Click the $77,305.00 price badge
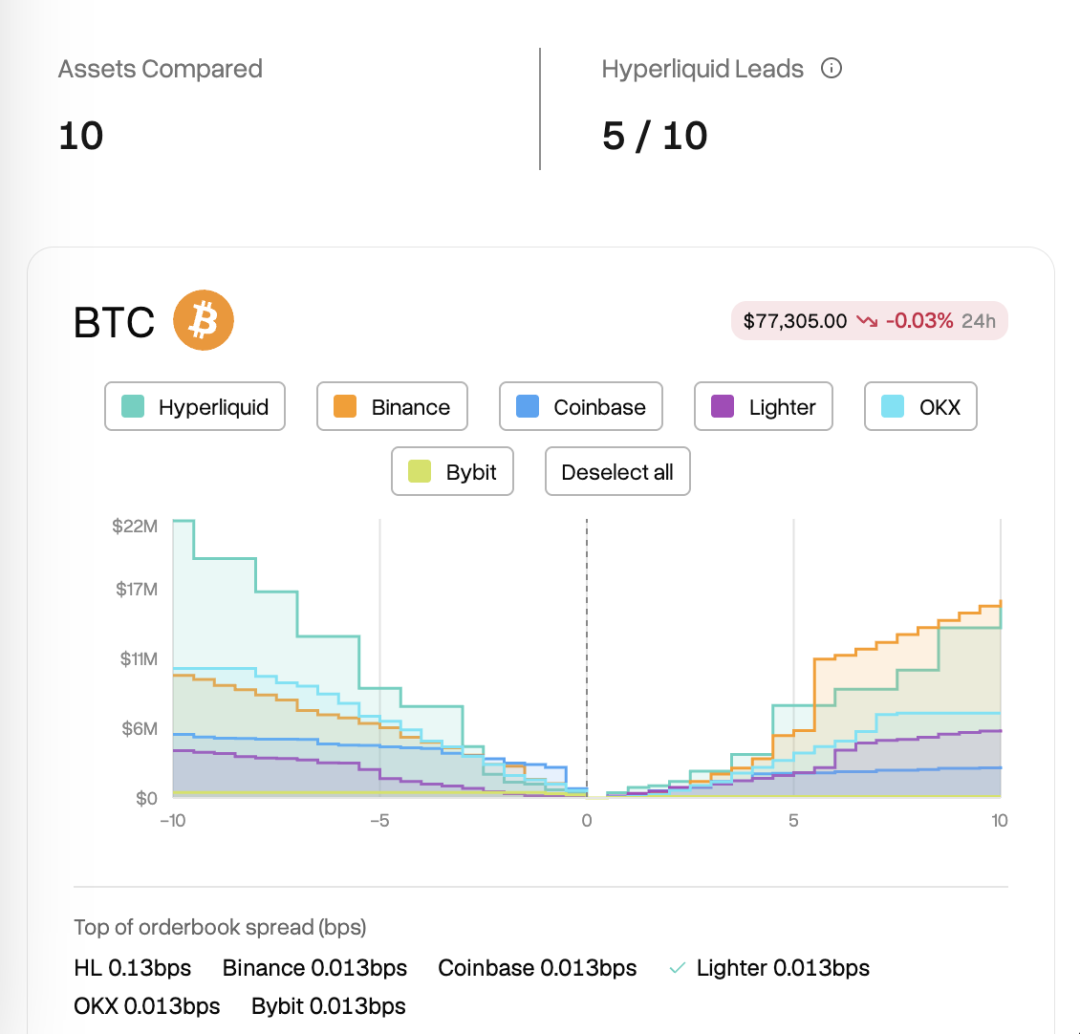Screen dimensions: 1080x1034 pyautogui.click(x=869, y=321)
